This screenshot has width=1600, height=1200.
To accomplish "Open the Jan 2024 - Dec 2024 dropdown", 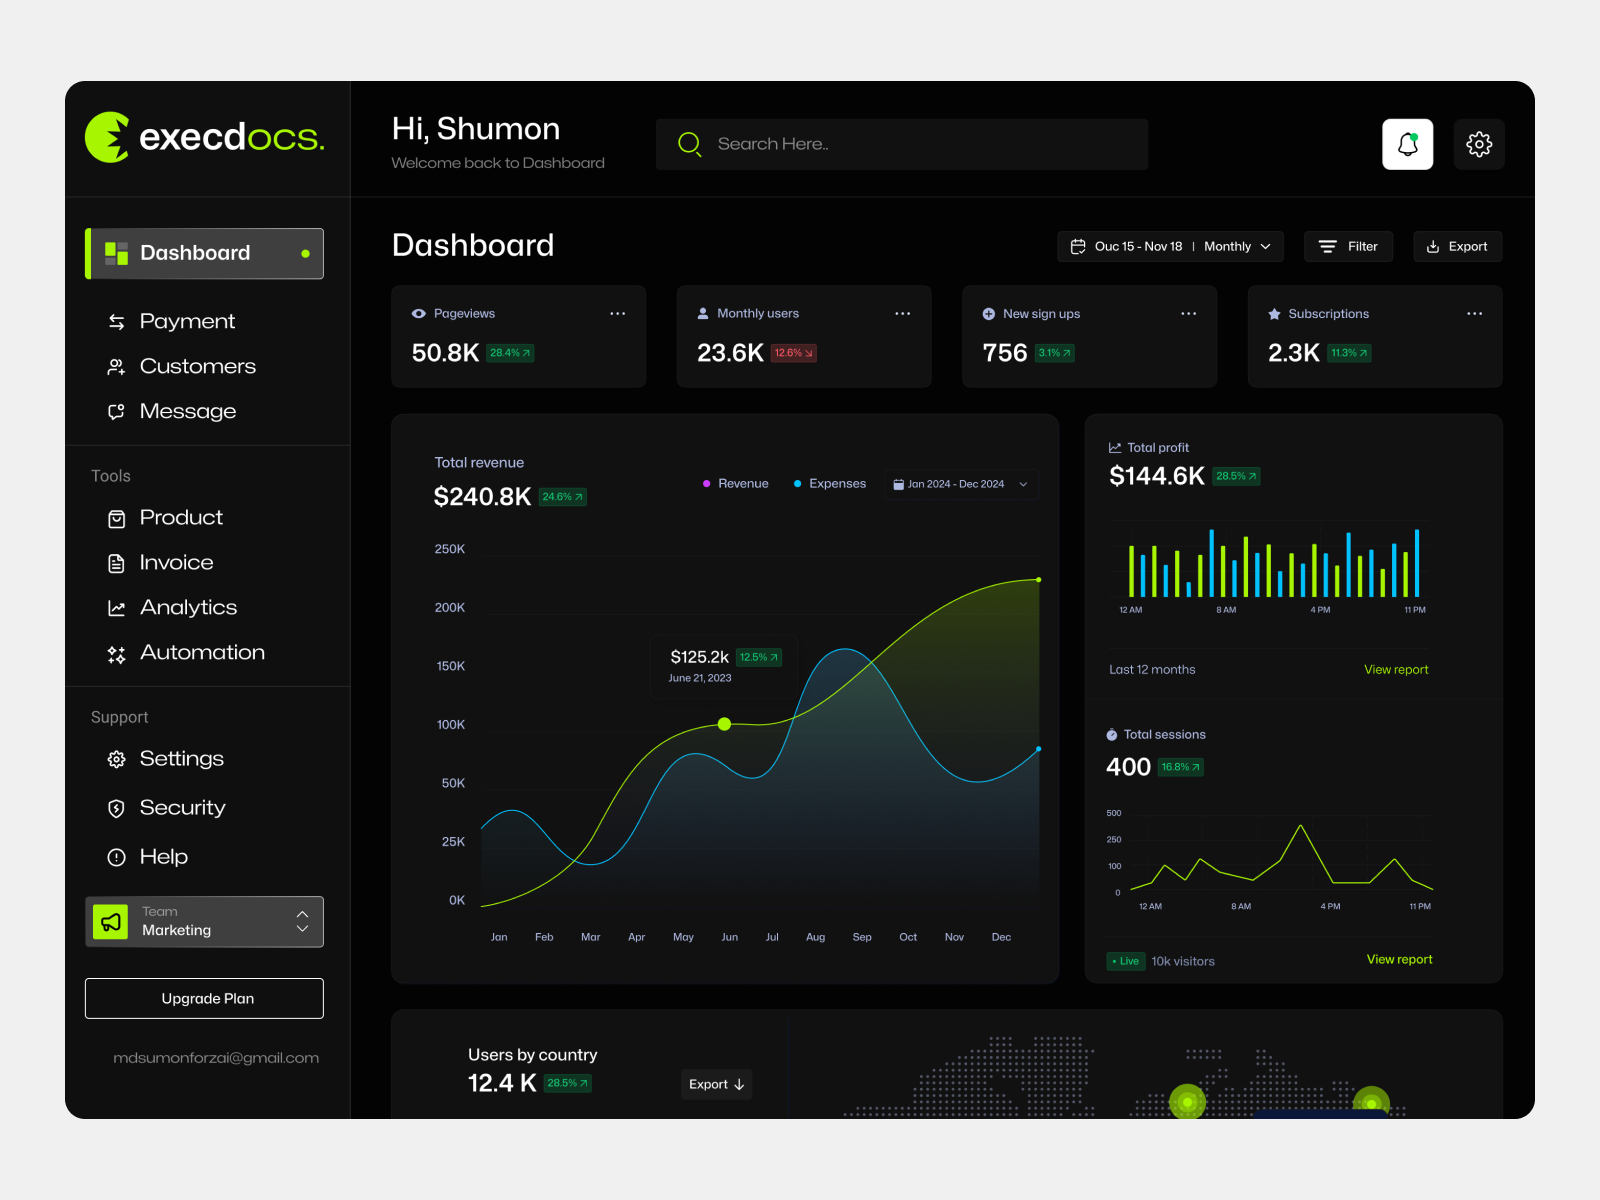I will coord(960,484).
